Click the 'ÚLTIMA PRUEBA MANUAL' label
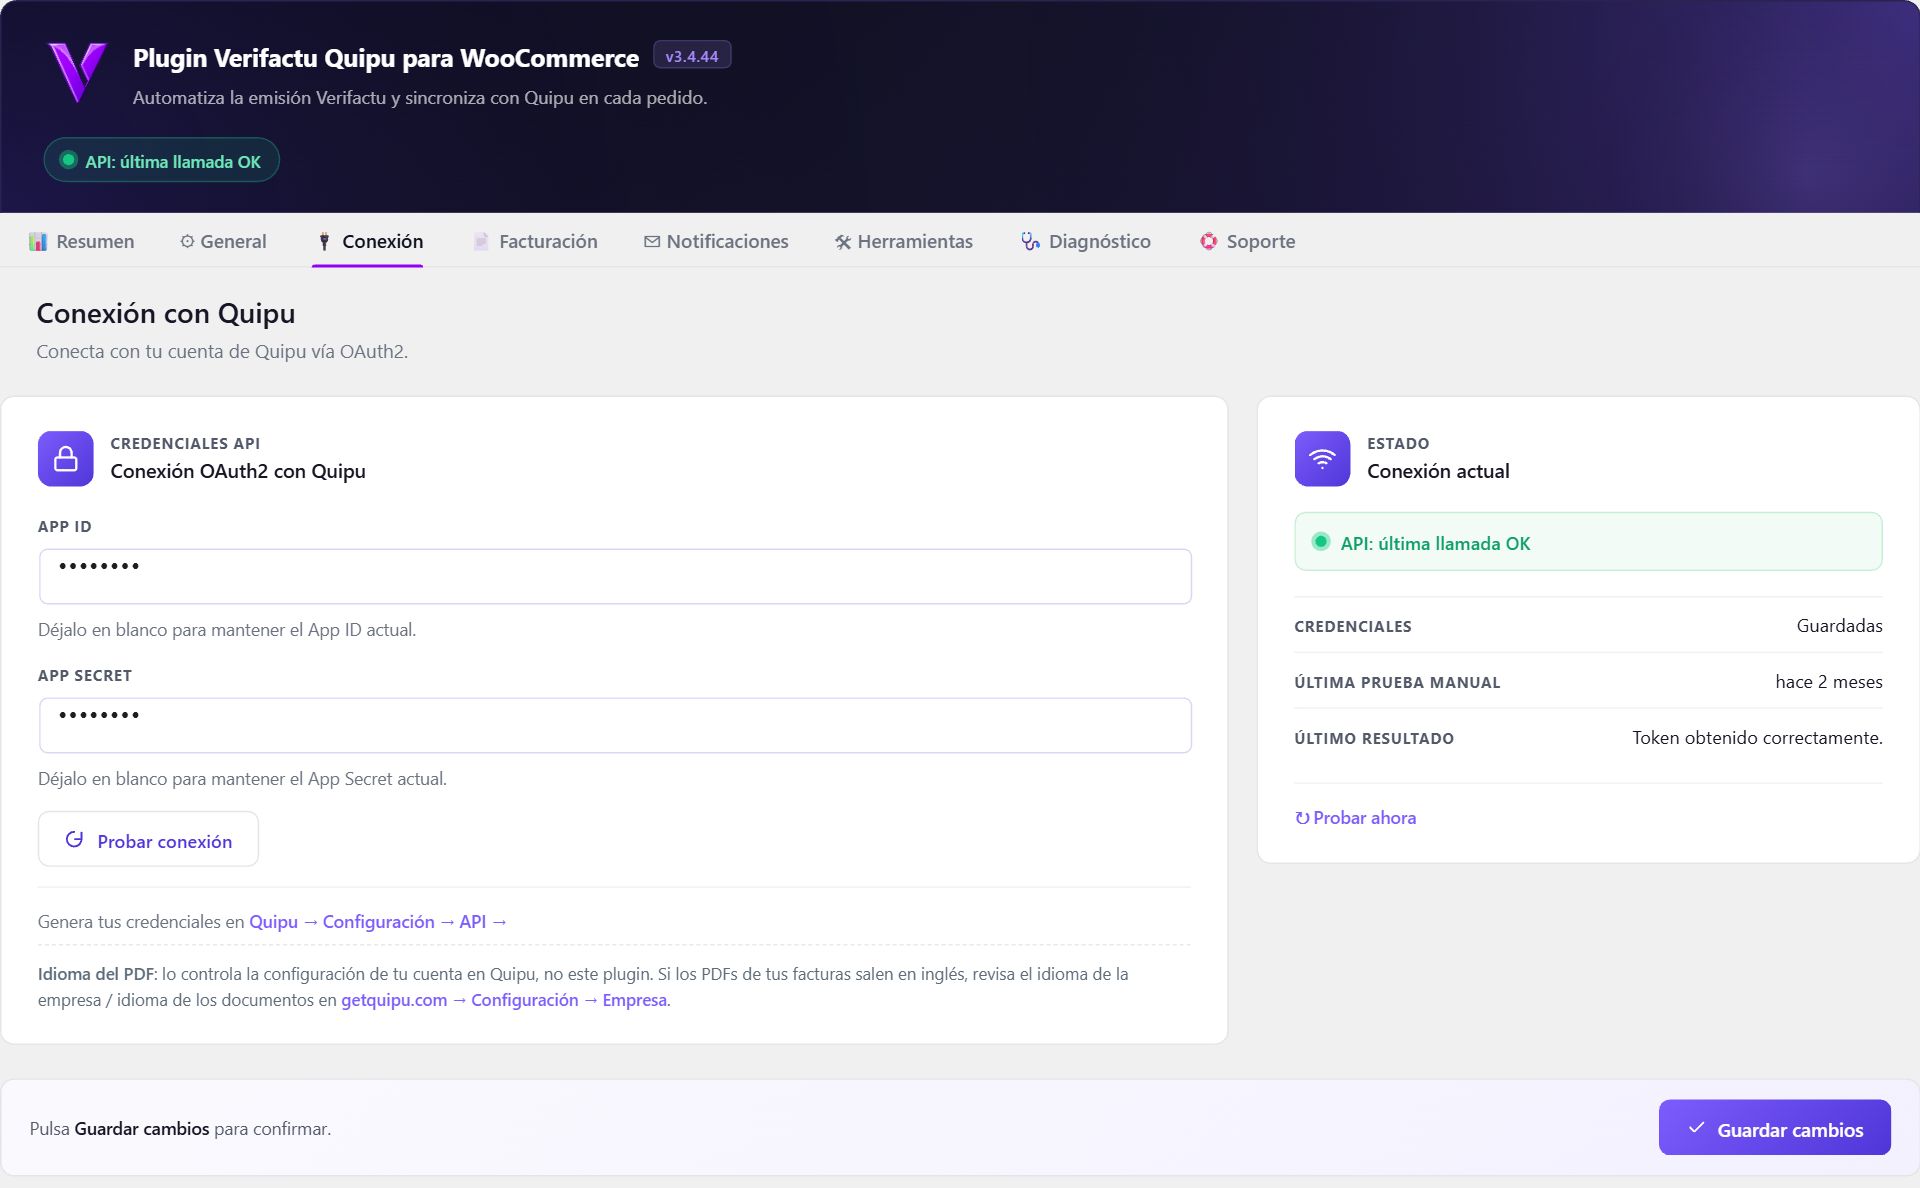Image resolution: width=1920 pixels, height=1188 pixels. click(1397, 682)
